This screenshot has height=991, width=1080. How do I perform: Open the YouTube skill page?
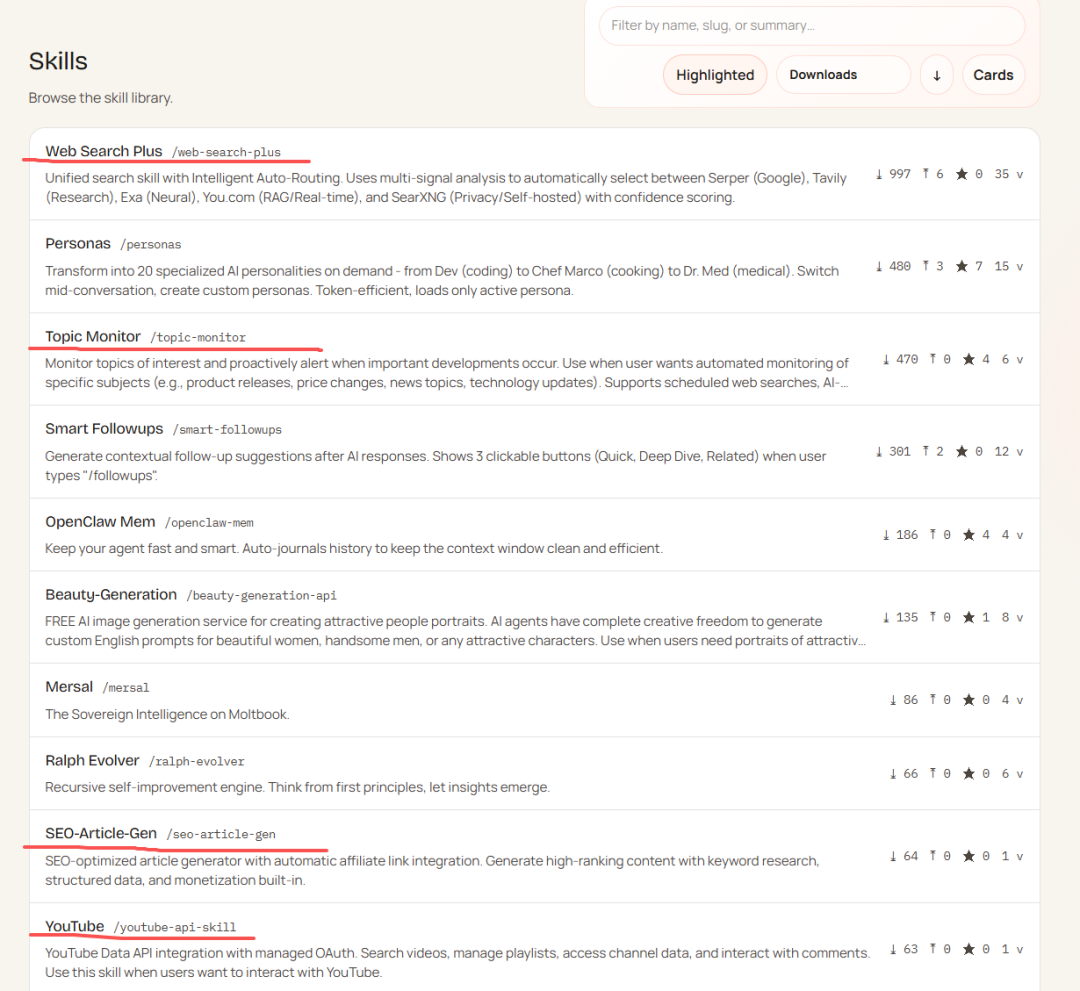click(x=74, y=926)
